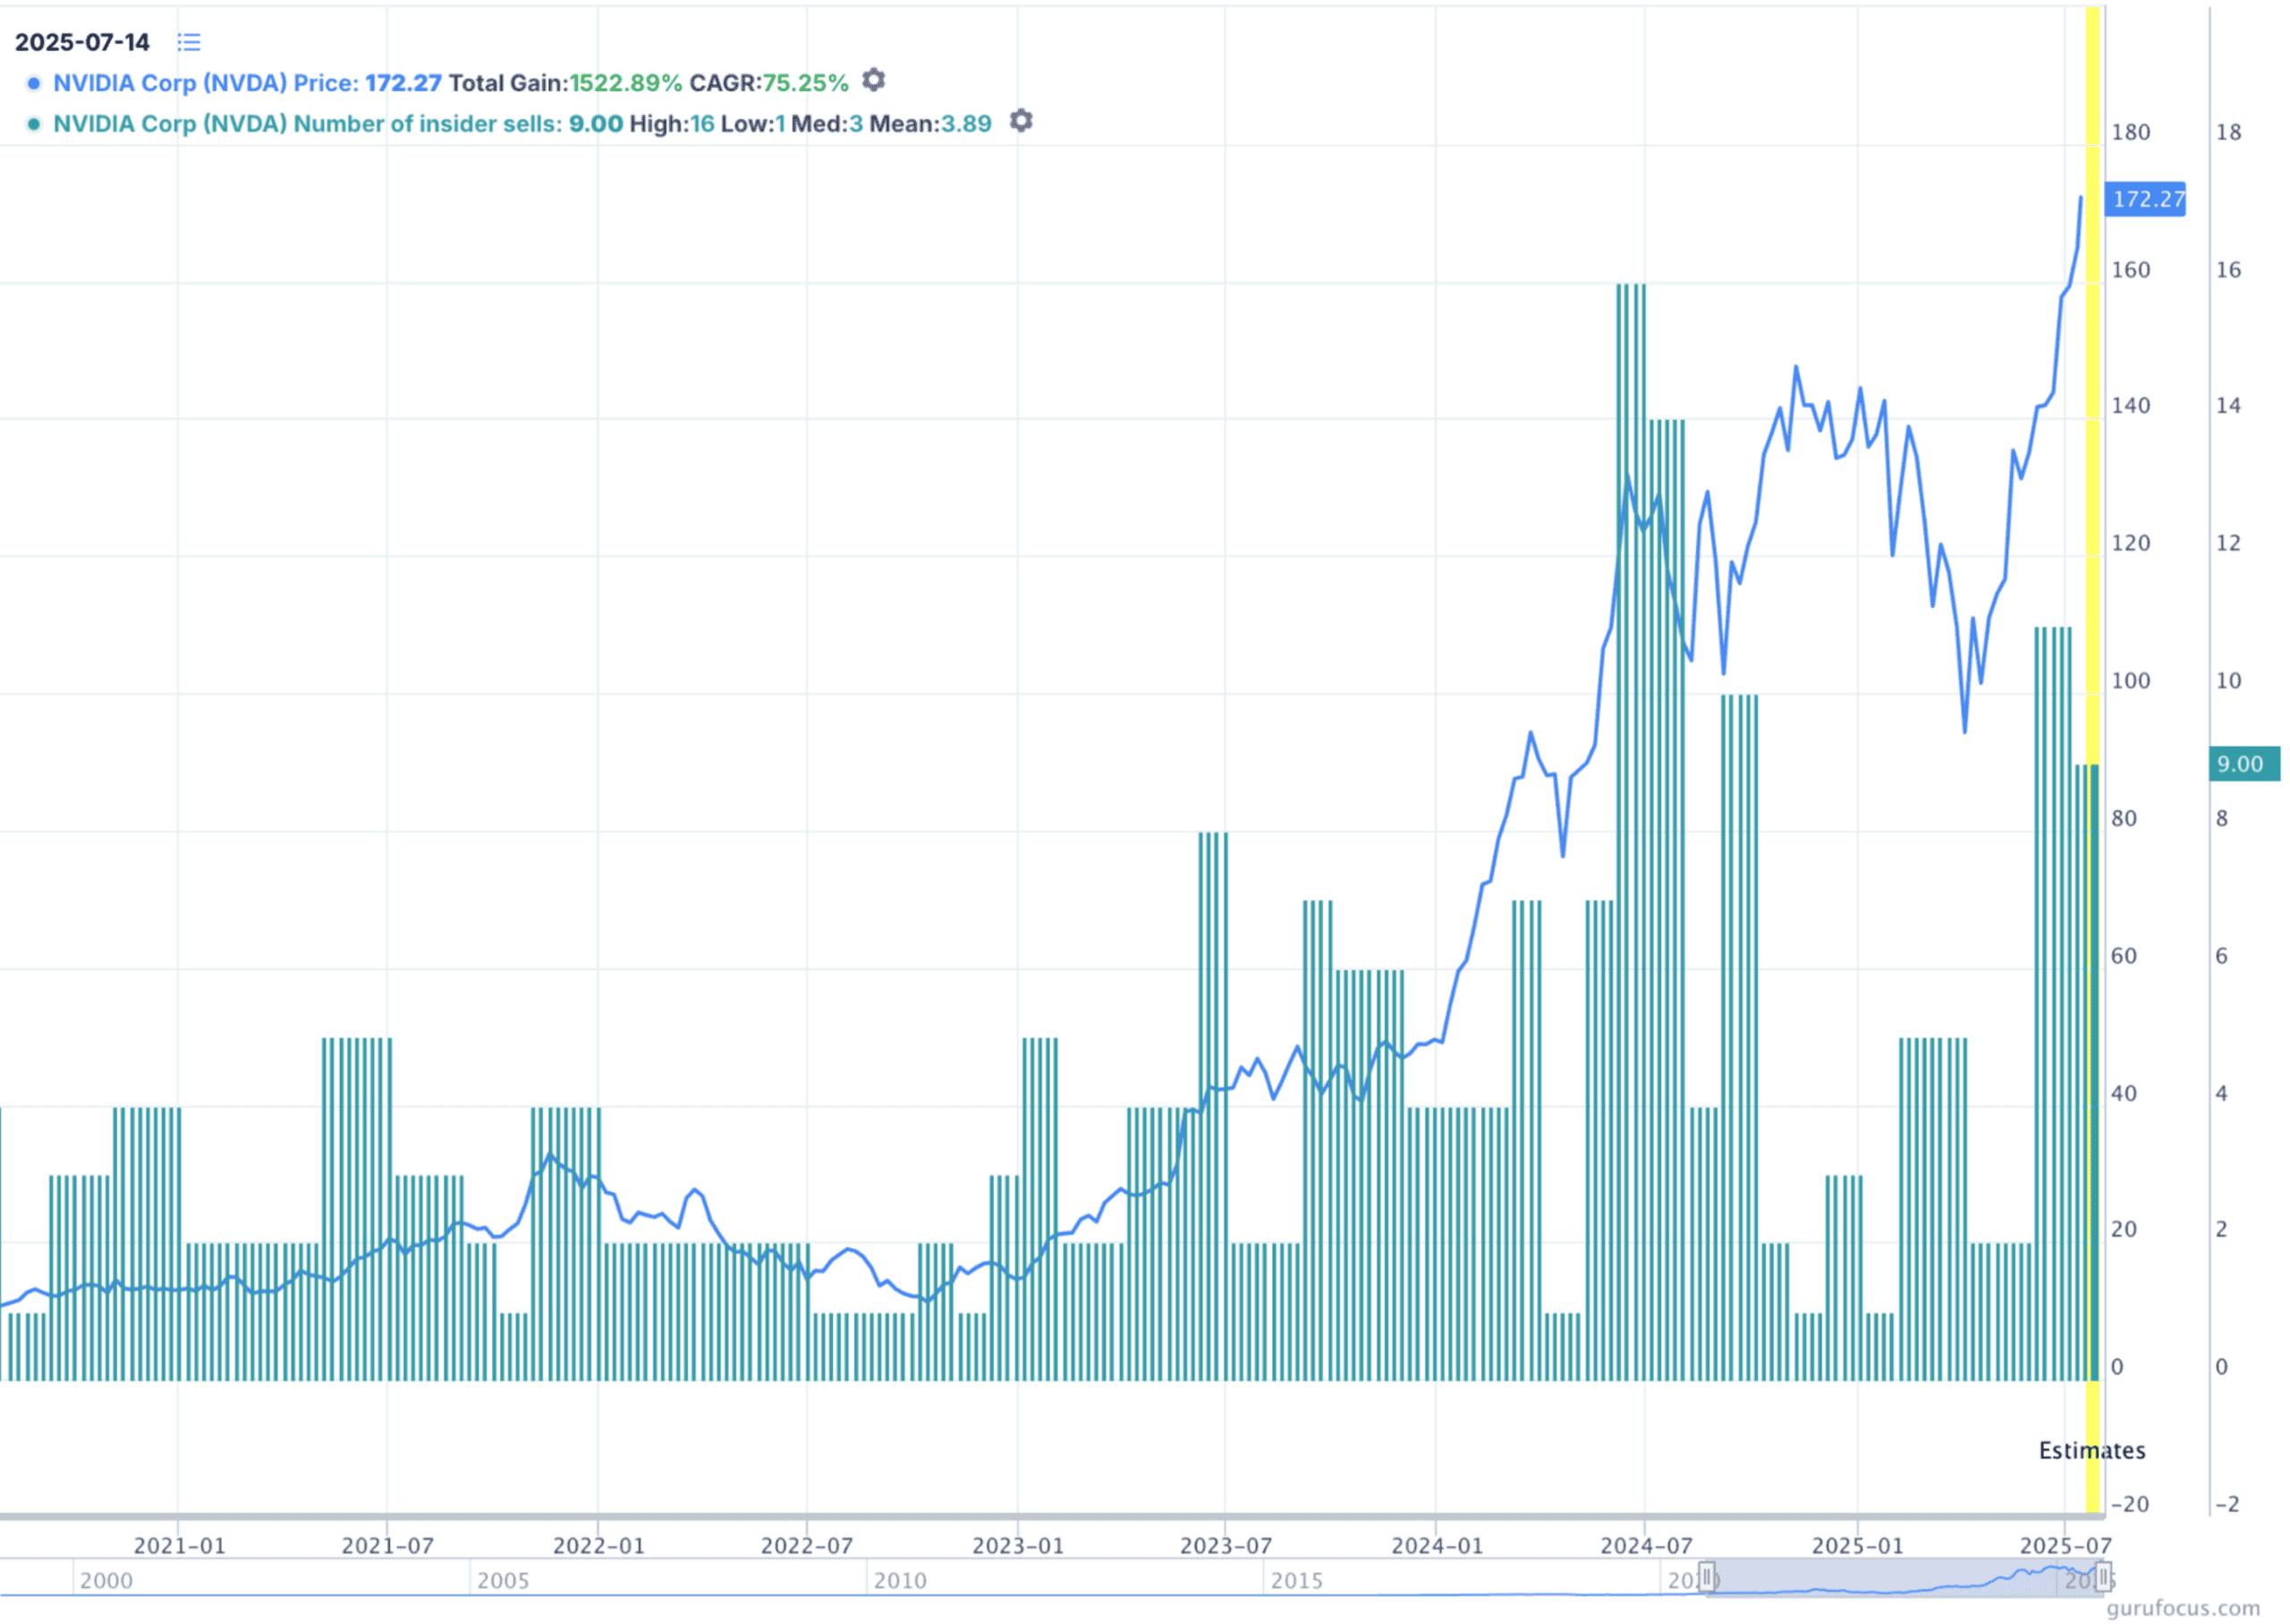Viewport: 2290px width, 1624px height.
Task: Click year 2010 in the navigator timeline
Action: (900, 1581)
